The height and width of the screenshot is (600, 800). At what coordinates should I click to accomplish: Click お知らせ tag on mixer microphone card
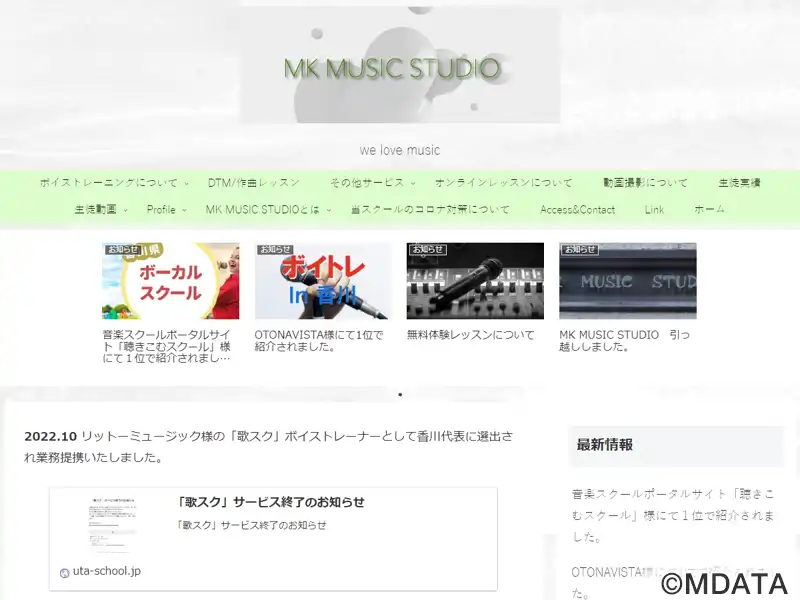click(428, 249)
